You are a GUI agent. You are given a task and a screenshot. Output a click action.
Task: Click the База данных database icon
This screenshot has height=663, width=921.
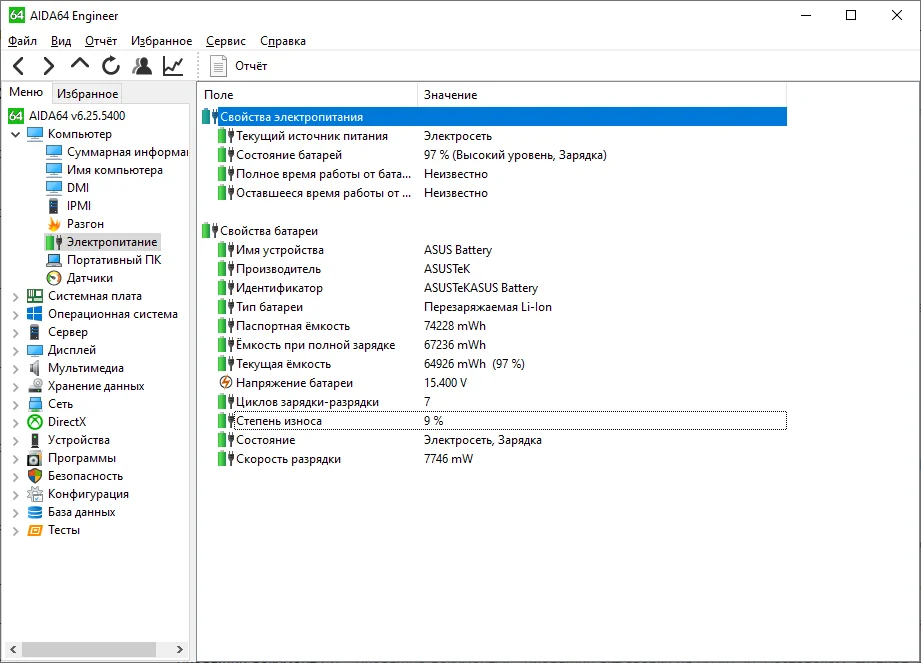(35, 512)
